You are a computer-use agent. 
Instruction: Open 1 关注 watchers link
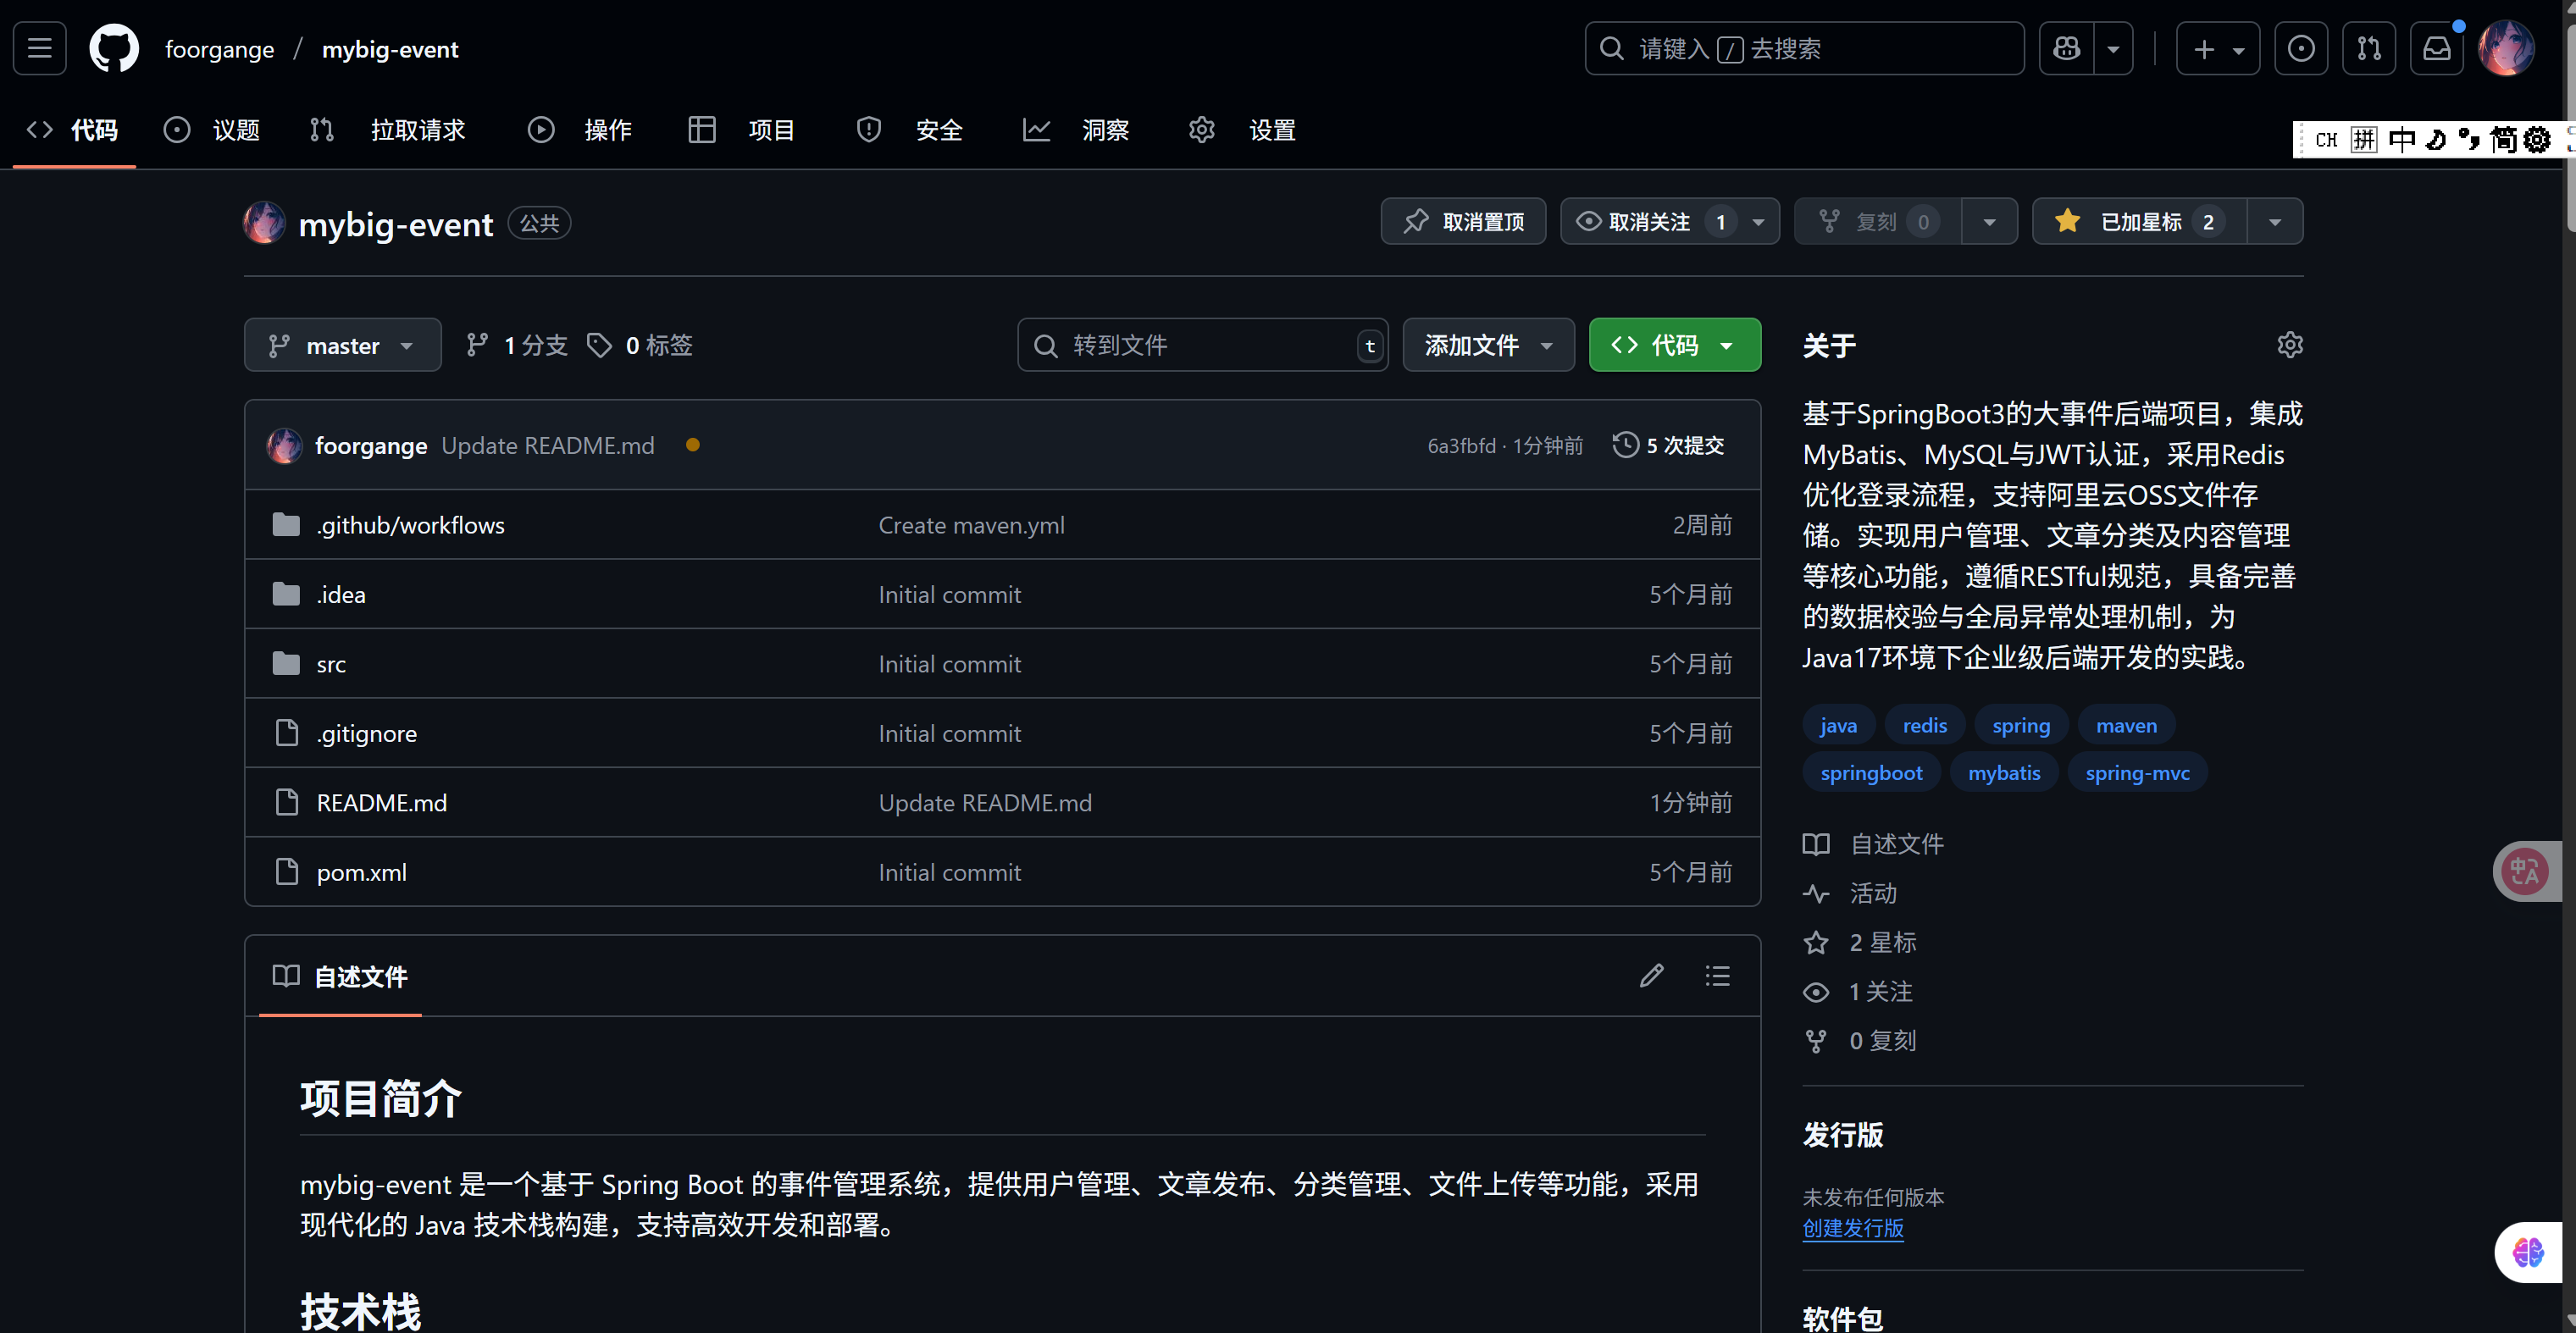tap(1858, 991)
